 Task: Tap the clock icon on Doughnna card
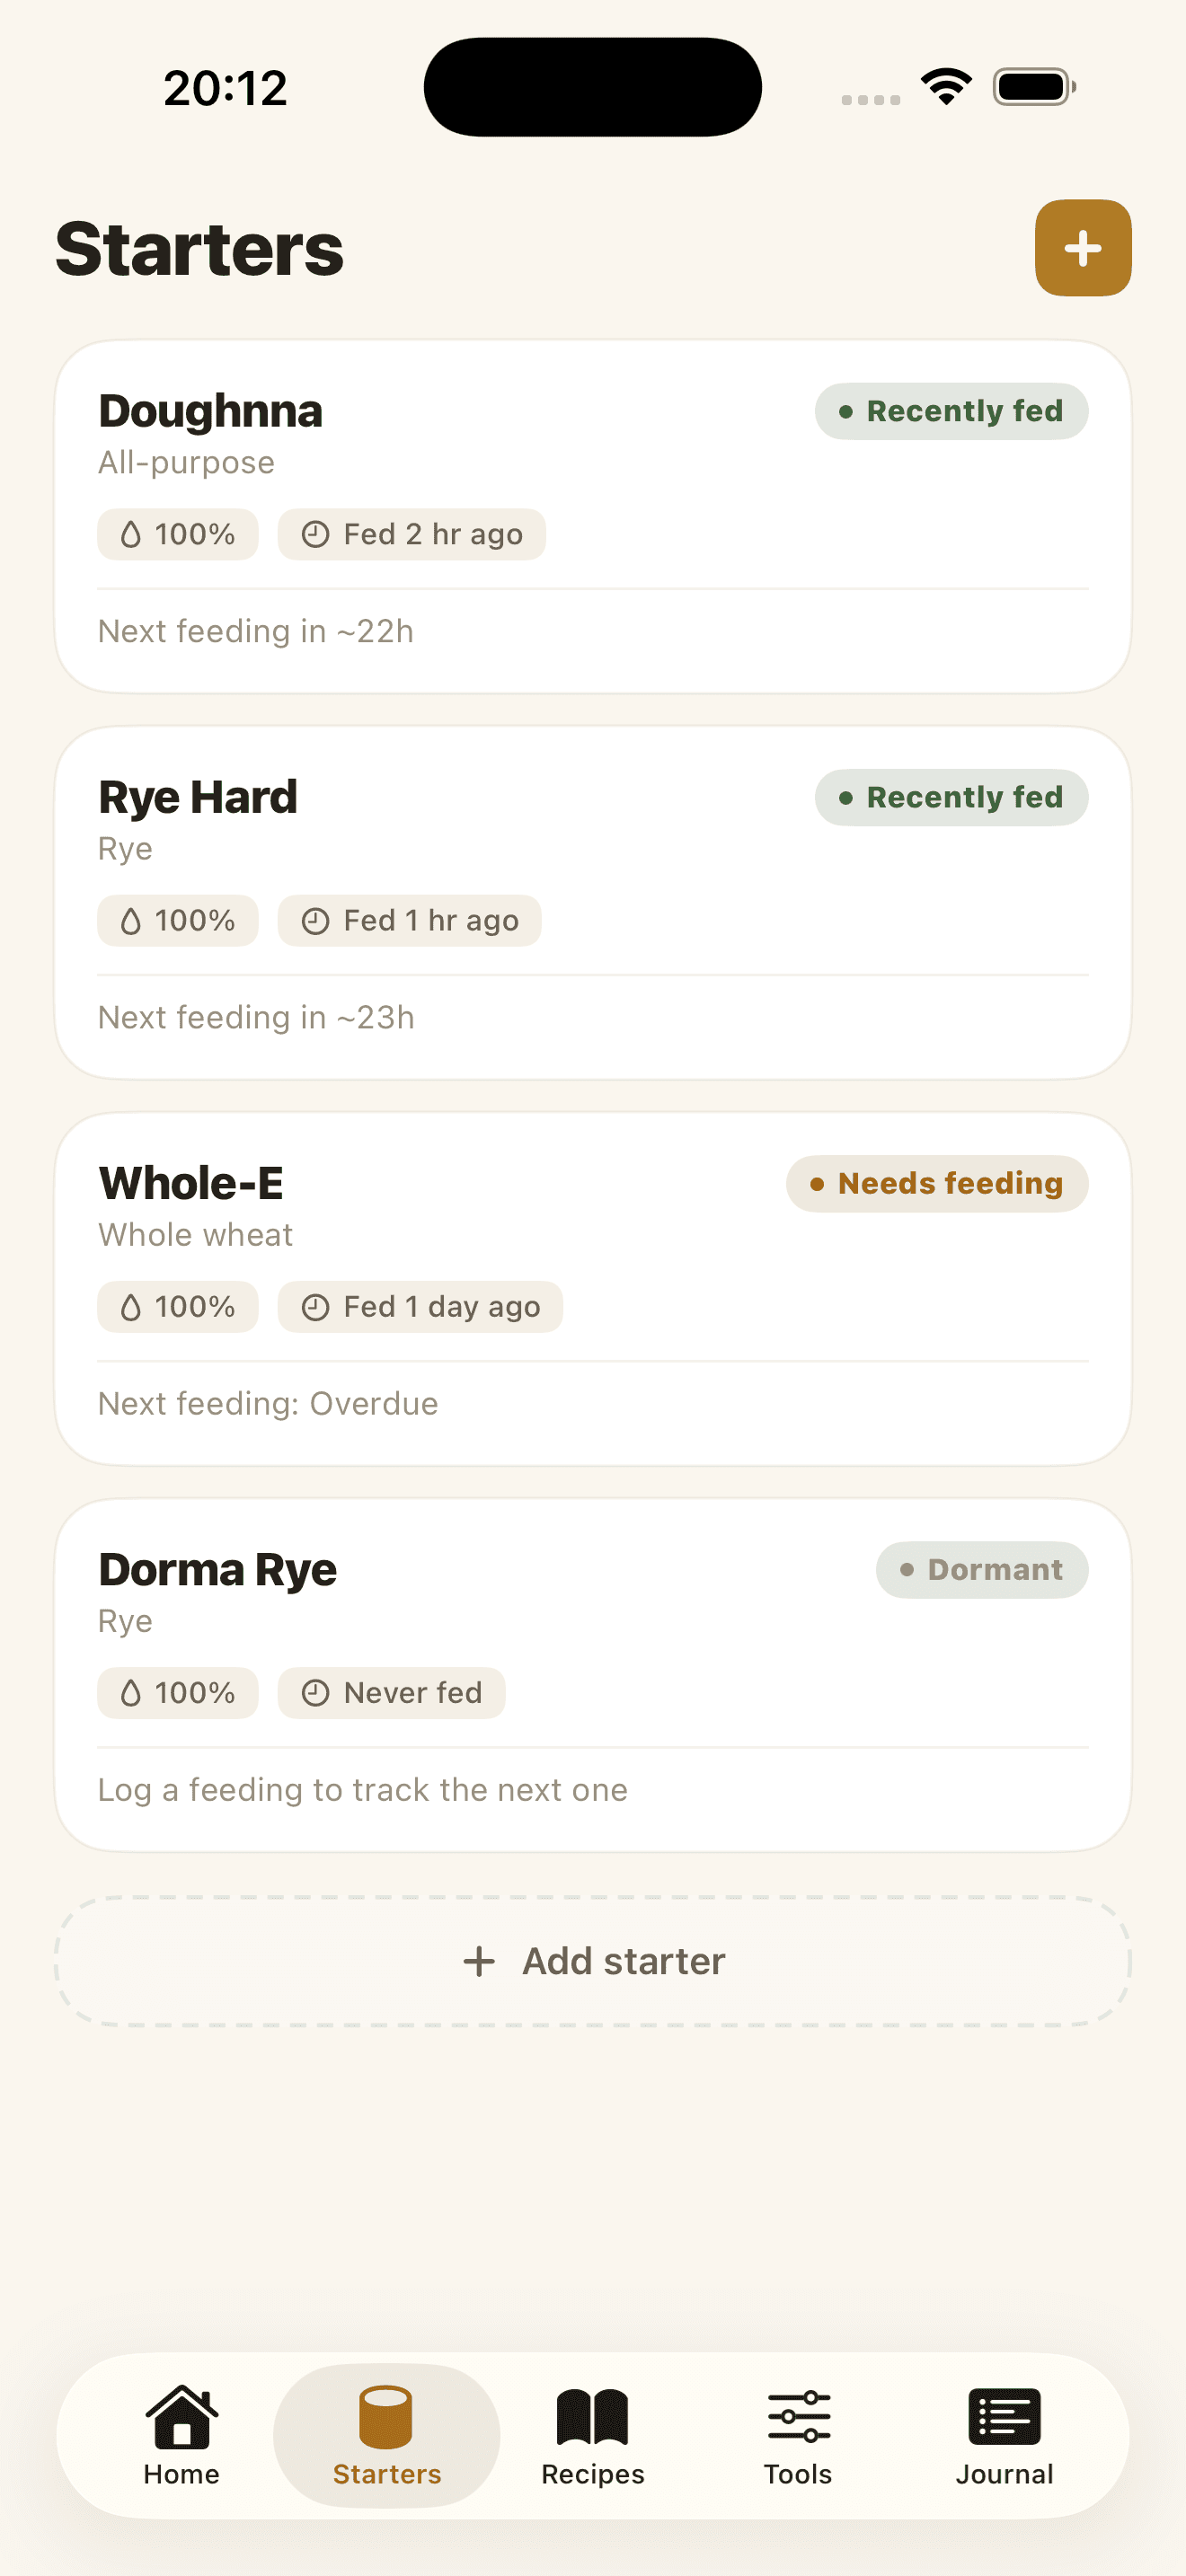coord(315,535)
